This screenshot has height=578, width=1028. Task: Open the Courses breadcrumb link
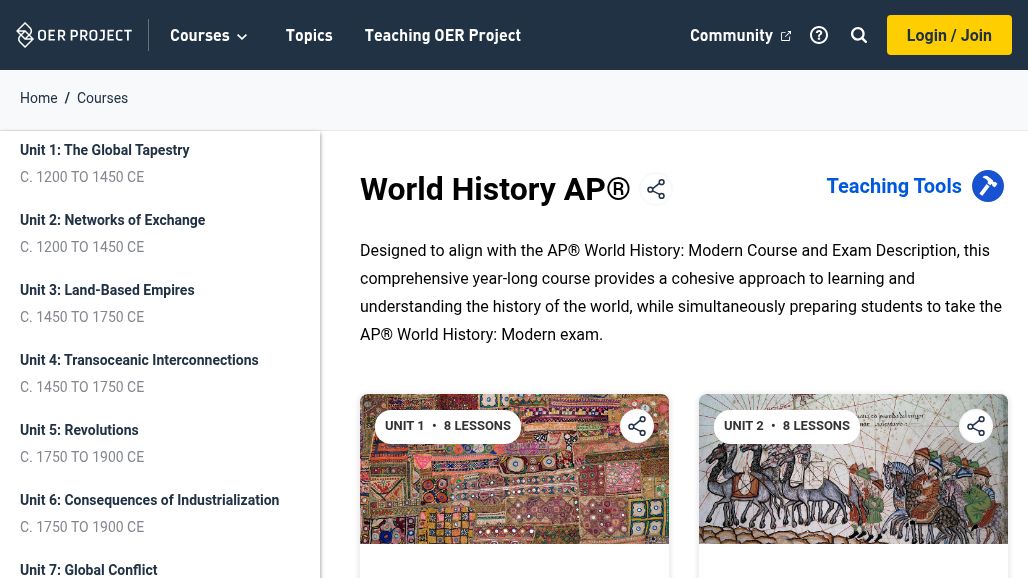tap(102, 98)
